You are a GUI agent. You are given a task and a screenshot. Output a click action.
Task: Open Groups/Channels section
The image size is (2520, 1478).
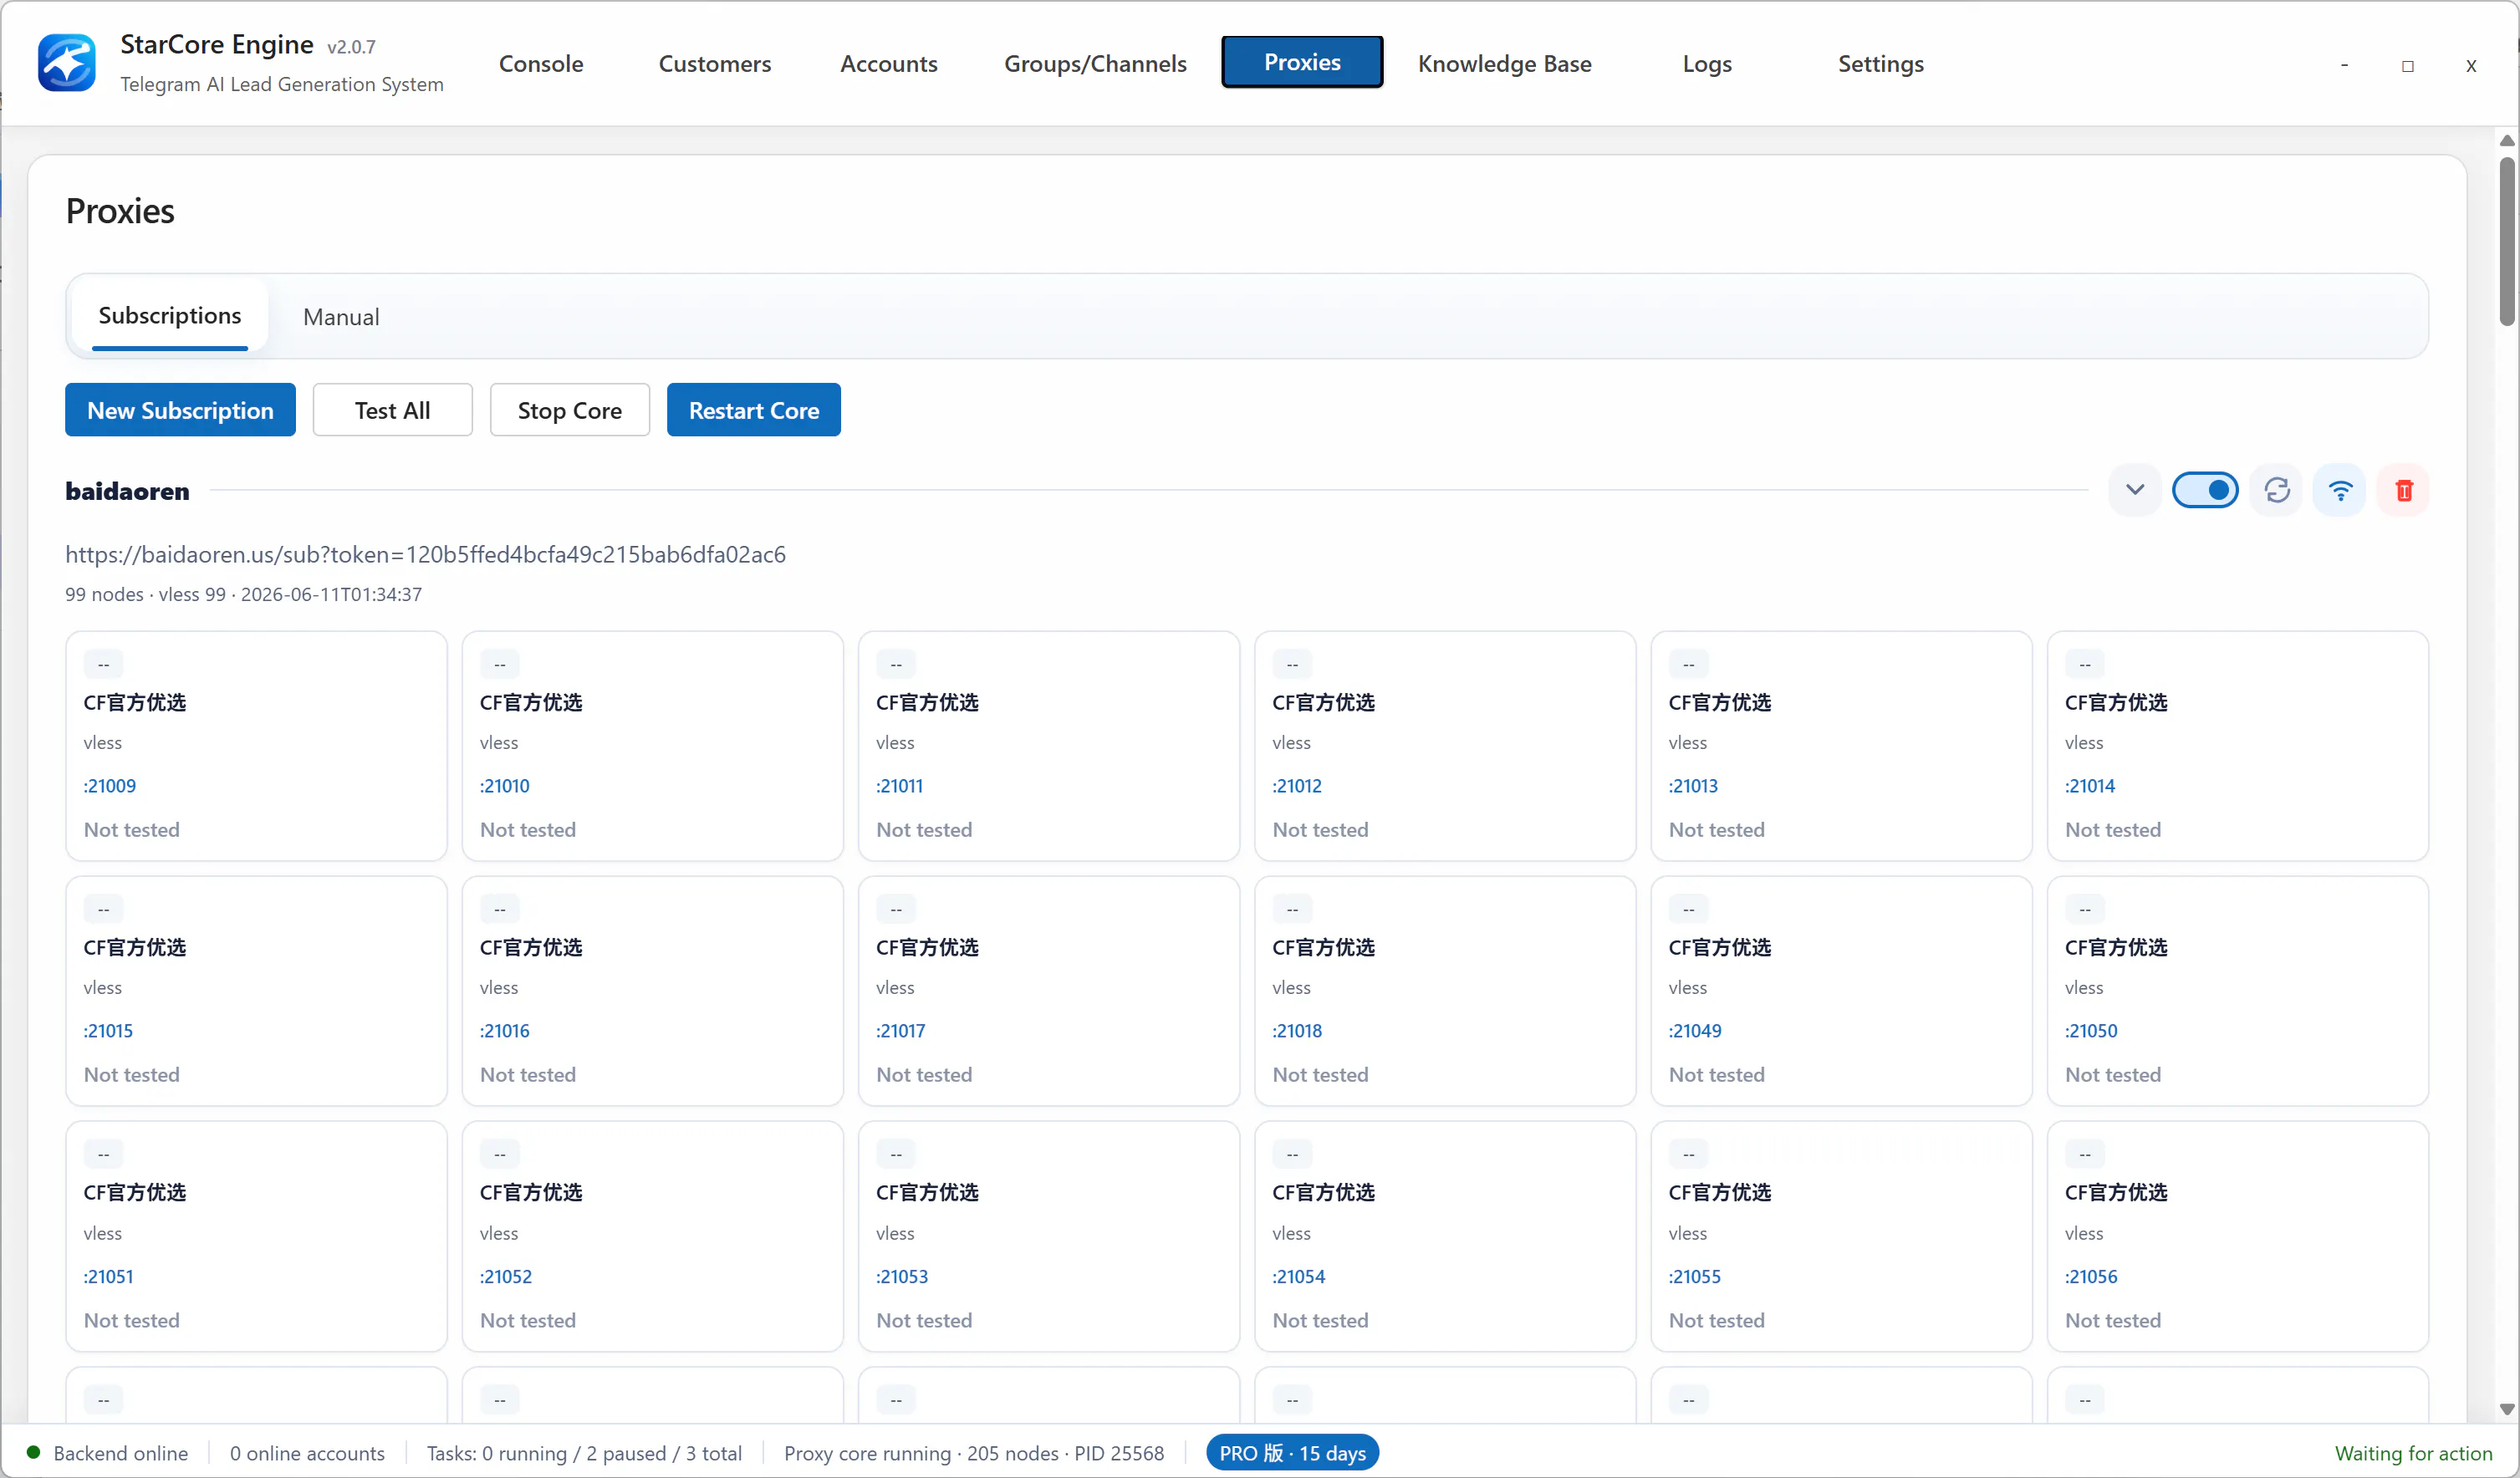(x=1095, y=63)
